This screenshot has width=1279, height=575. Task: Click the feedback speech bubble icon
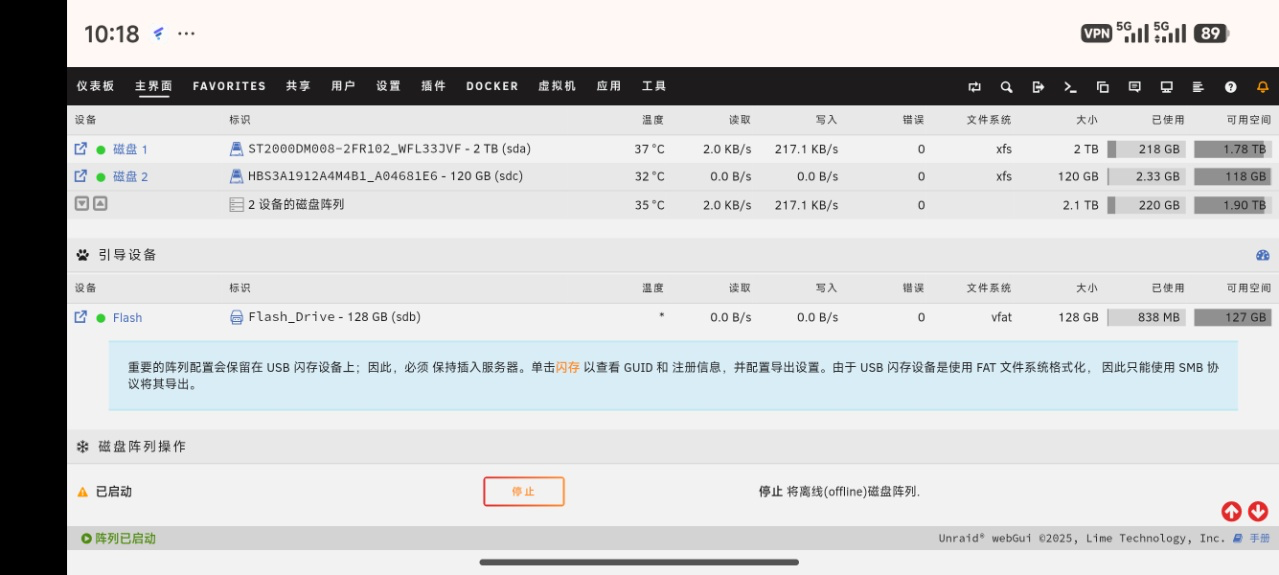(x=1134, y=87)
